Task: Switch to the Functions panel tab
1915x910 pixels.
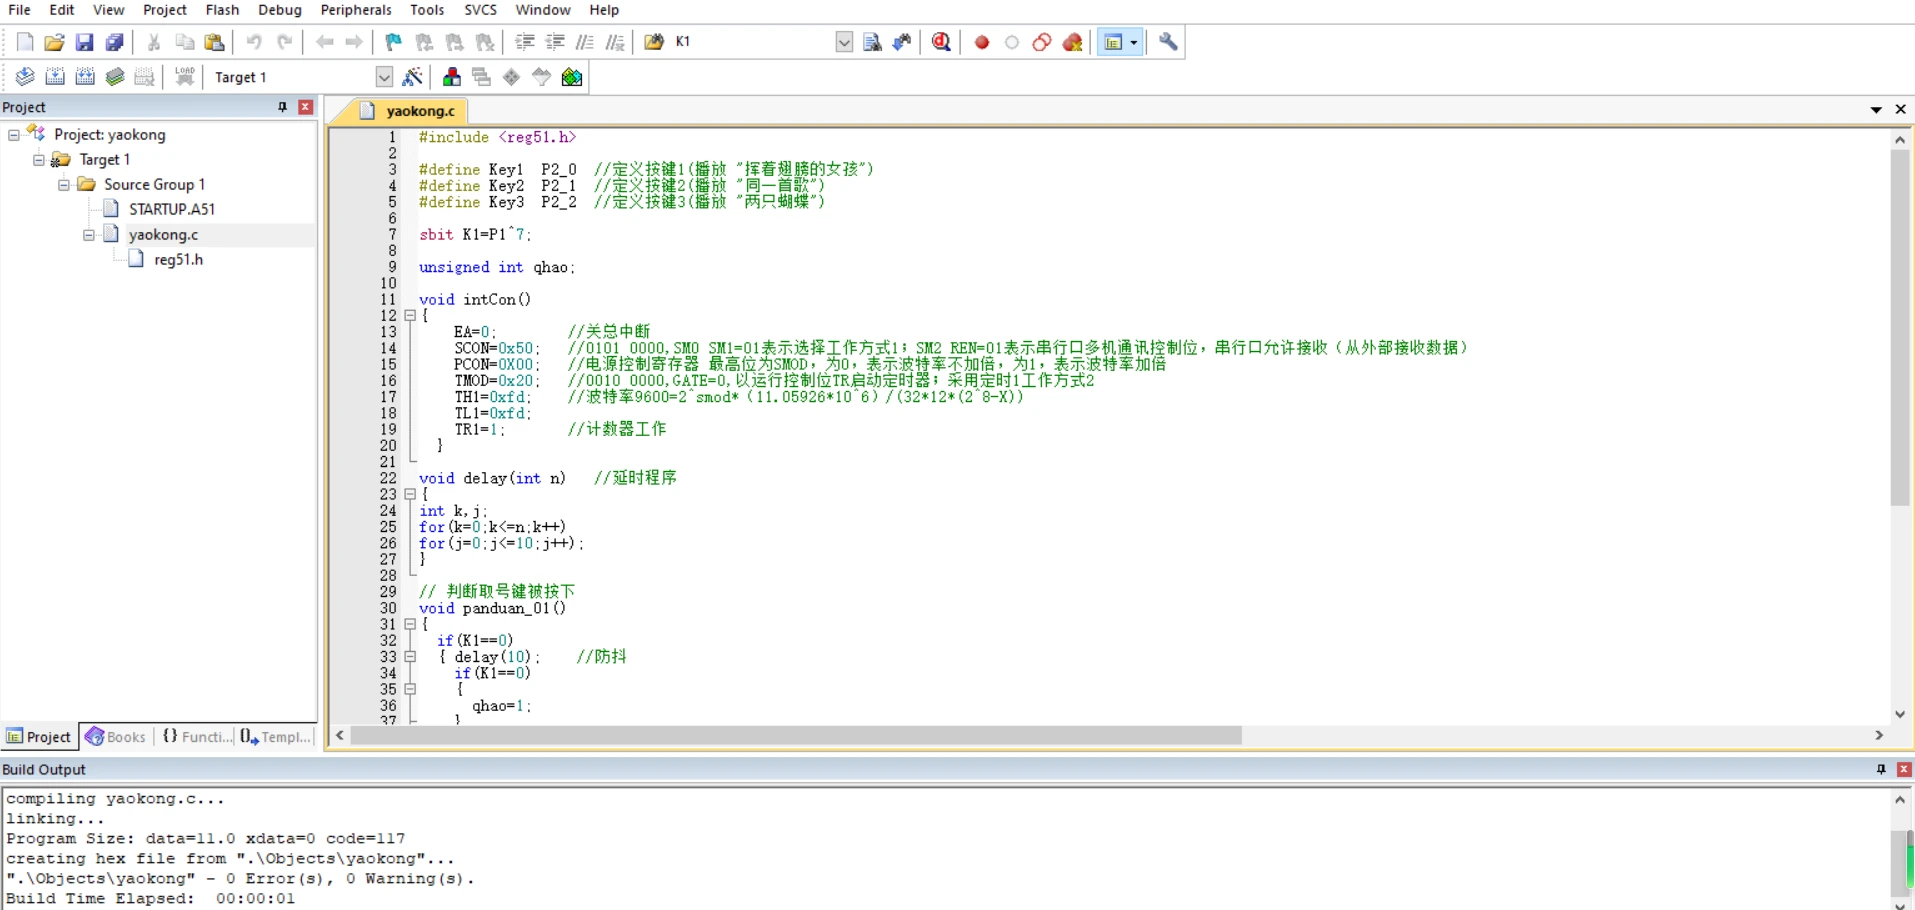Action: coord(196,737)
